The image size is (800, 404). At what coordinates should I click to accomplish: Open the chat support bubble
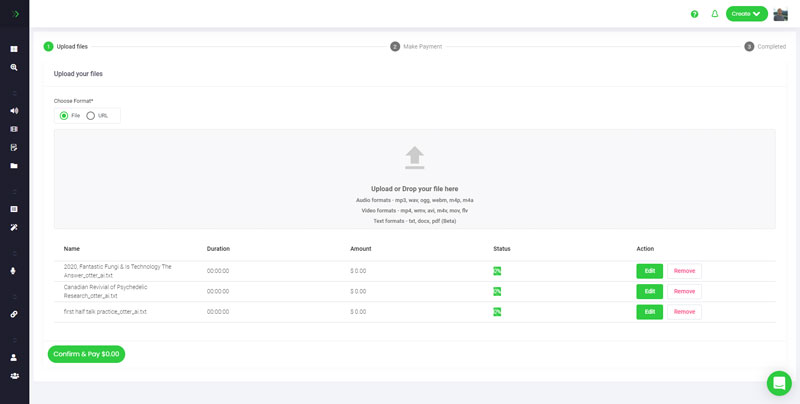coord(779,383)
